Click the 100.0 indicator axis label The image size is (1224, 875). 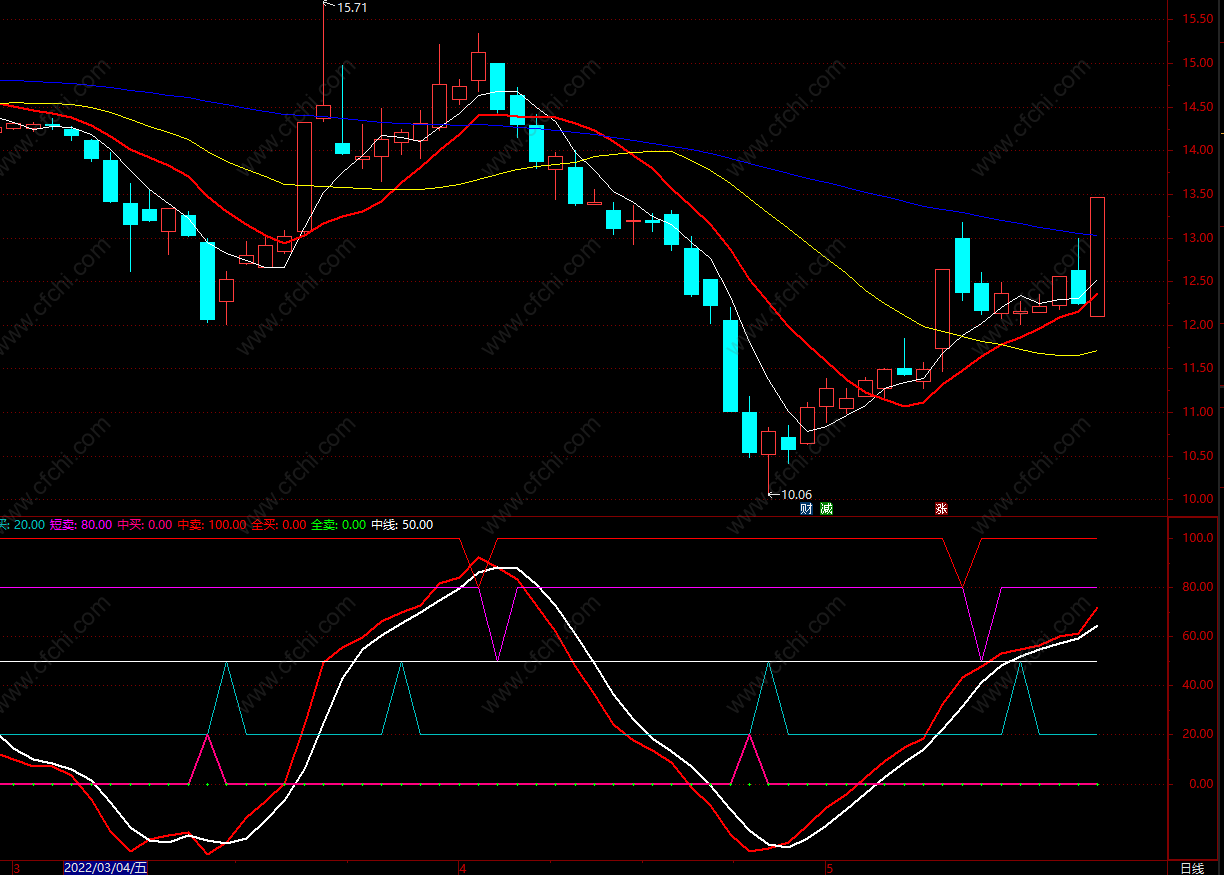pos(1198,538)
